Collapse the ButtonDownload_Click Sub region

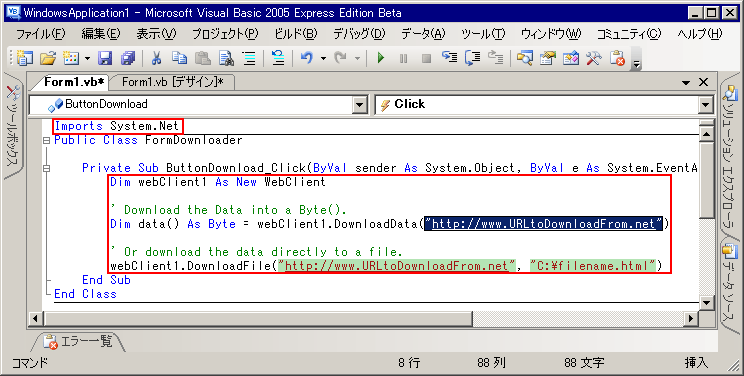pyautogui.click(x=46, y=168)
